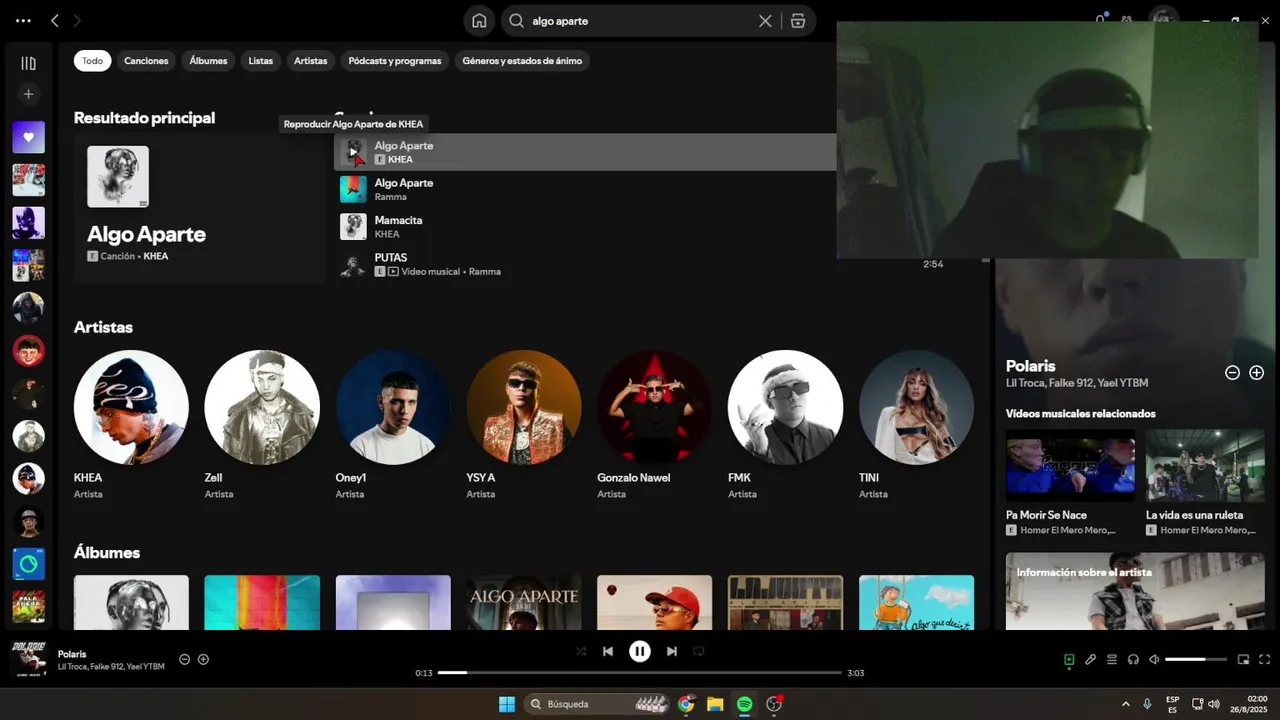Pause the current track
1280x720 pixels.
coord(640,651)
